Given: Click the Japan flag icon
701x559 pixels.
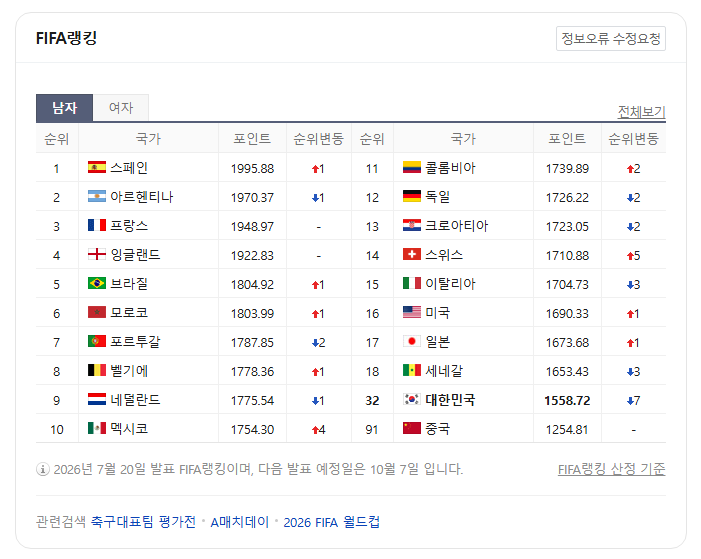Looking at the screenshot, I should [412, 342].
